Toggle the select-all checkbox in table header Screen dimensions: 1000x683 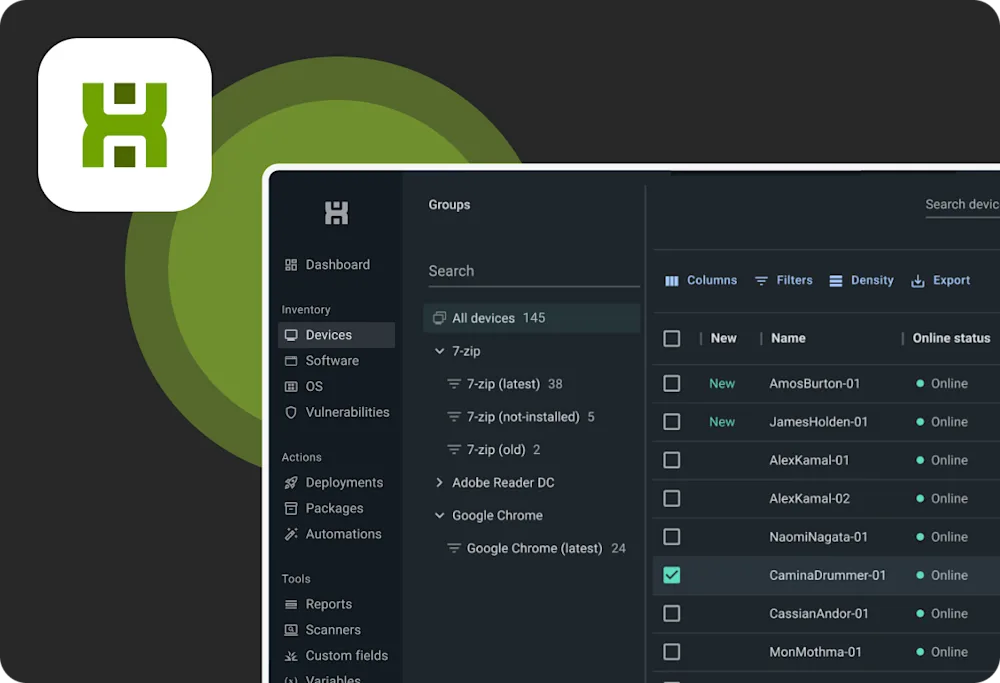(x=672, y=339)
